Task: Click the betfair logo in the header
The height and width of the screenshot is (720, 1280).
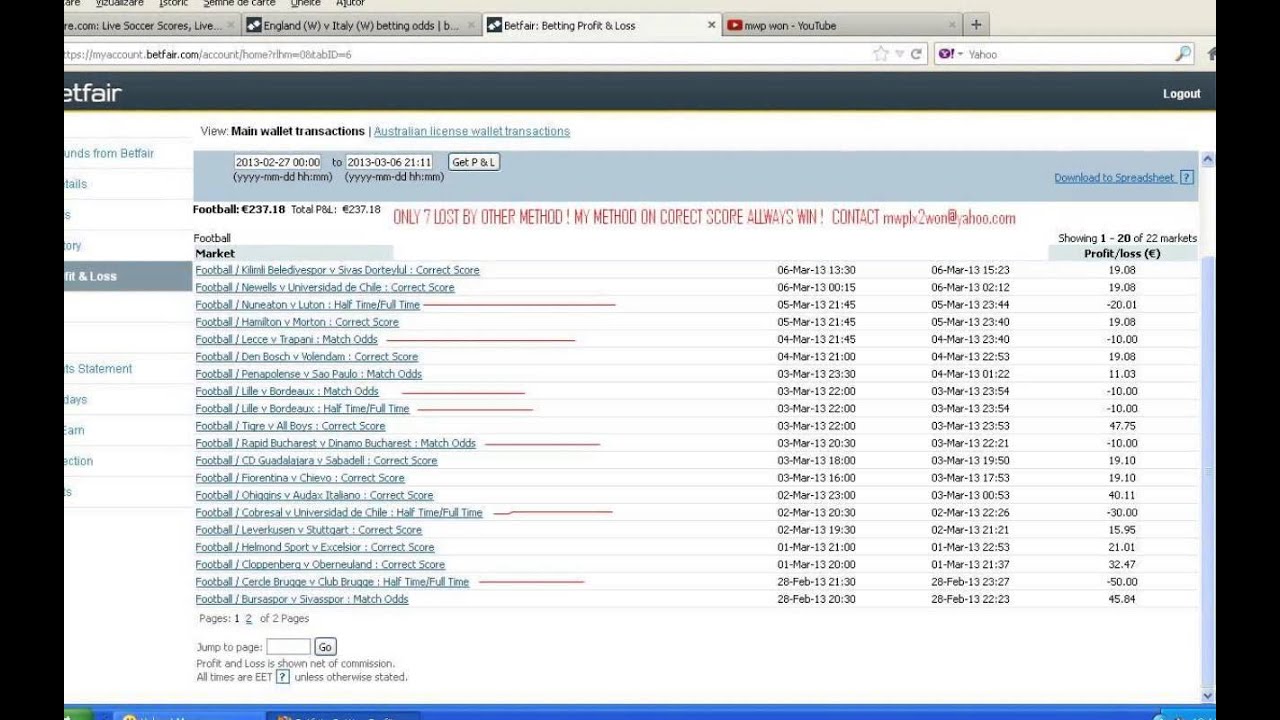Action: [x=92, y=93]
